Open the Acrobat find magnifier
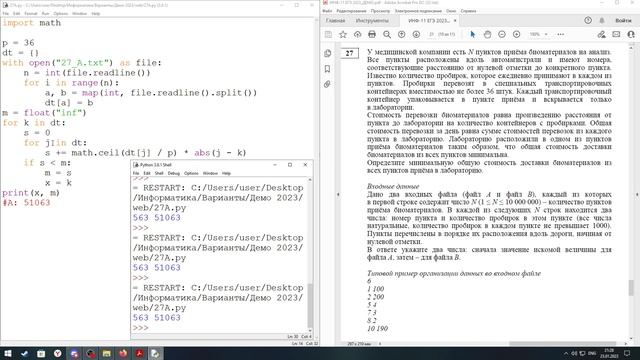This screenshot has width=640, height=360. pyautogui.click(x=387, y=35)
